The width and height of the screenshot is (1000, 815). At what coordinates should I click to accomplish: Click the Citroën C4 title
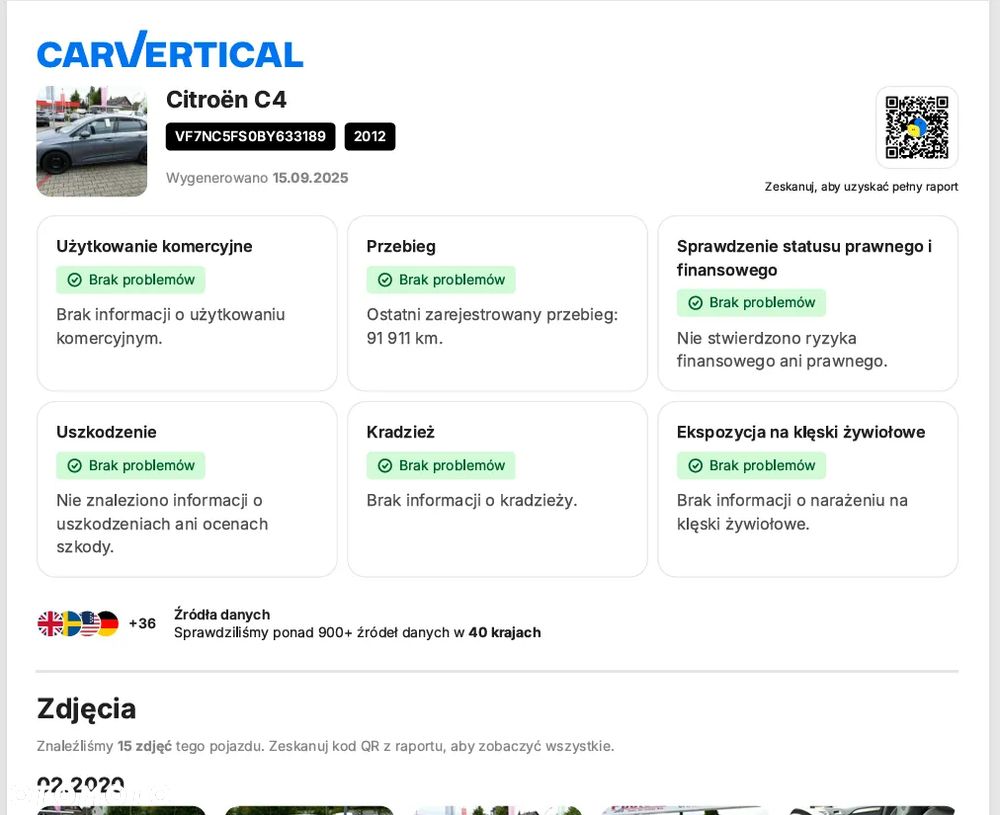tap(226, 99)
